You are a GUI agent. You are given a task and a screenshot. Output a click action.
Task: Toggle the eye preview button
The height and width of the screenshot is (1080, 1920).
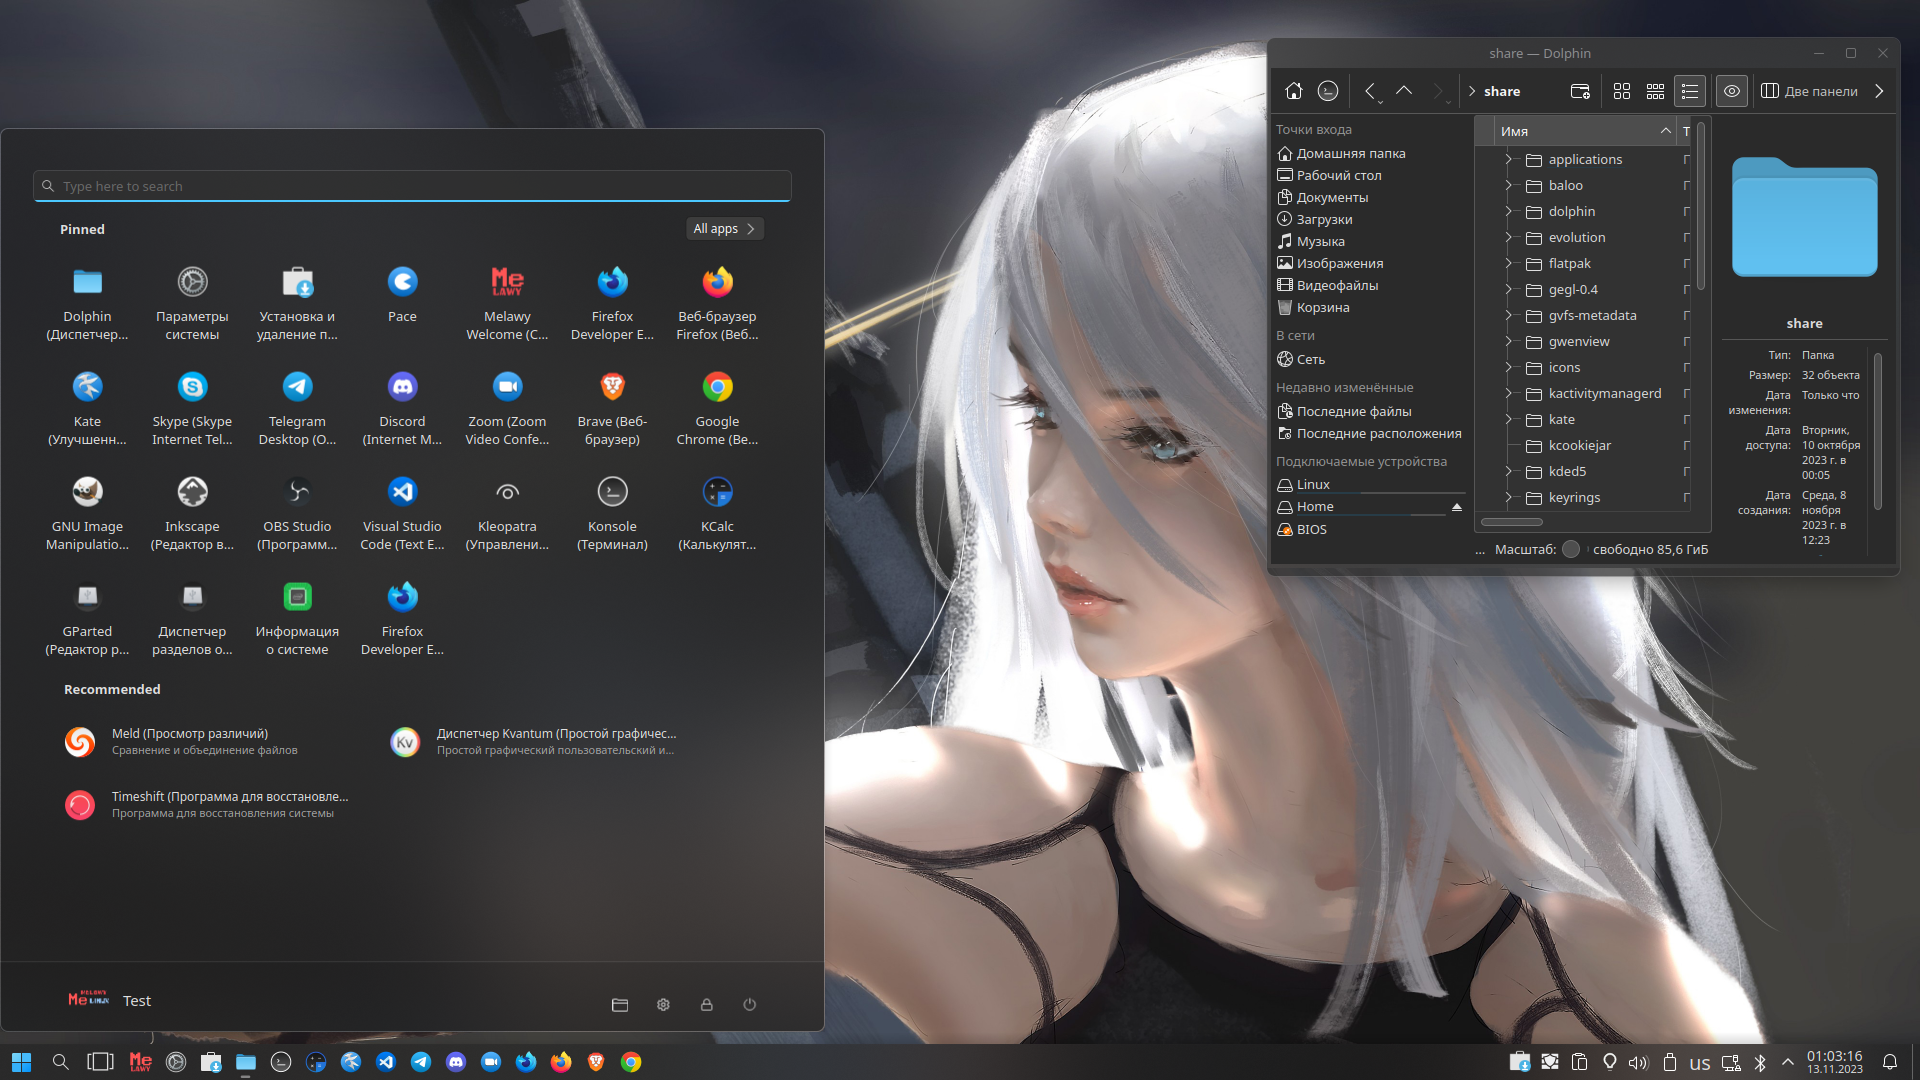(x=1732, y=91)
